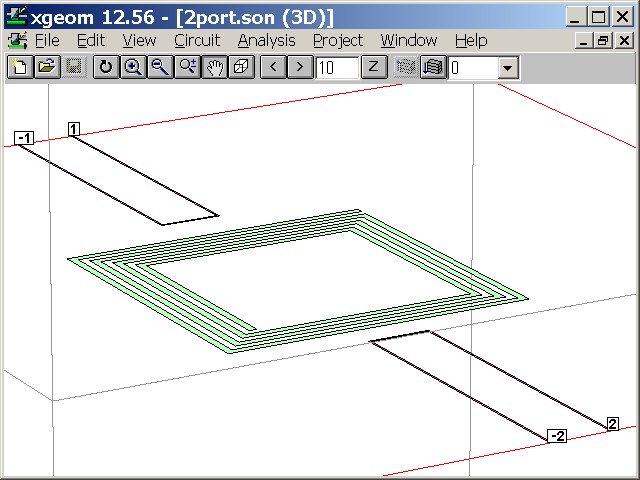The height and width of the screenshot is (480, 640).
Task: Open the Edit menu
Action: tap(91, 40)
